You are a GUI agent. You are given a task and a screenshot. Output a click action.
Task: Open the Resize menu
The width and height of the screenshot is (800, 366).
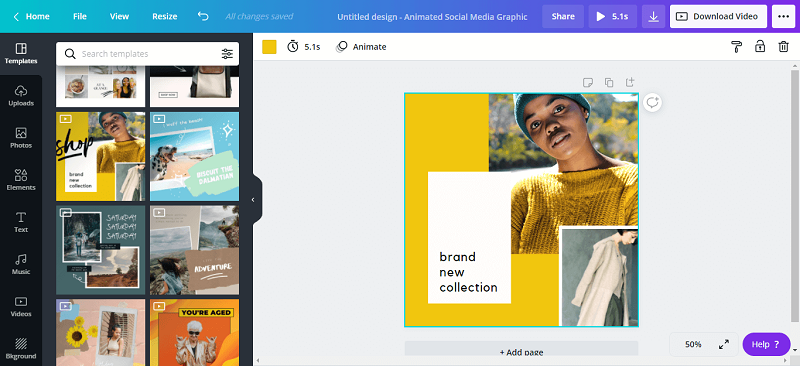point(165,16)
